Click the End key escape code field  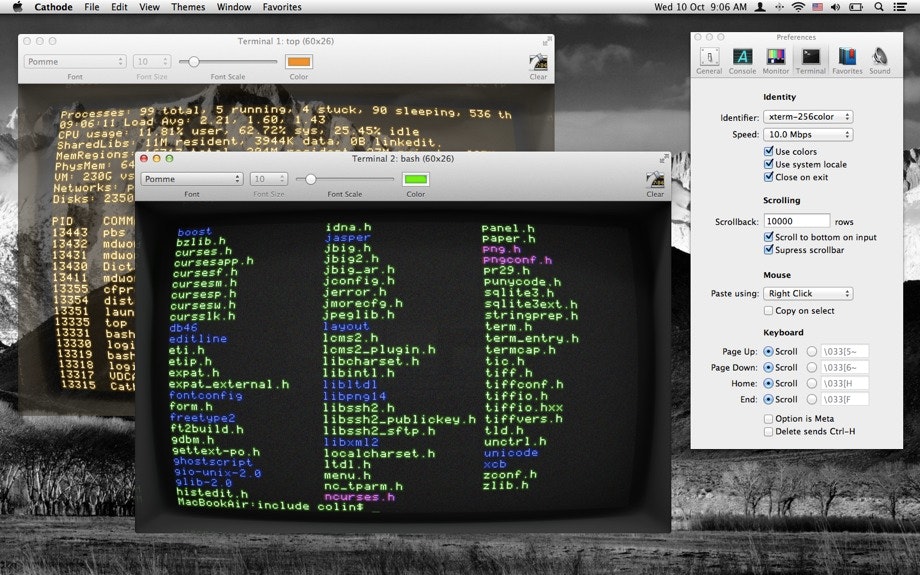coord(844,399)
